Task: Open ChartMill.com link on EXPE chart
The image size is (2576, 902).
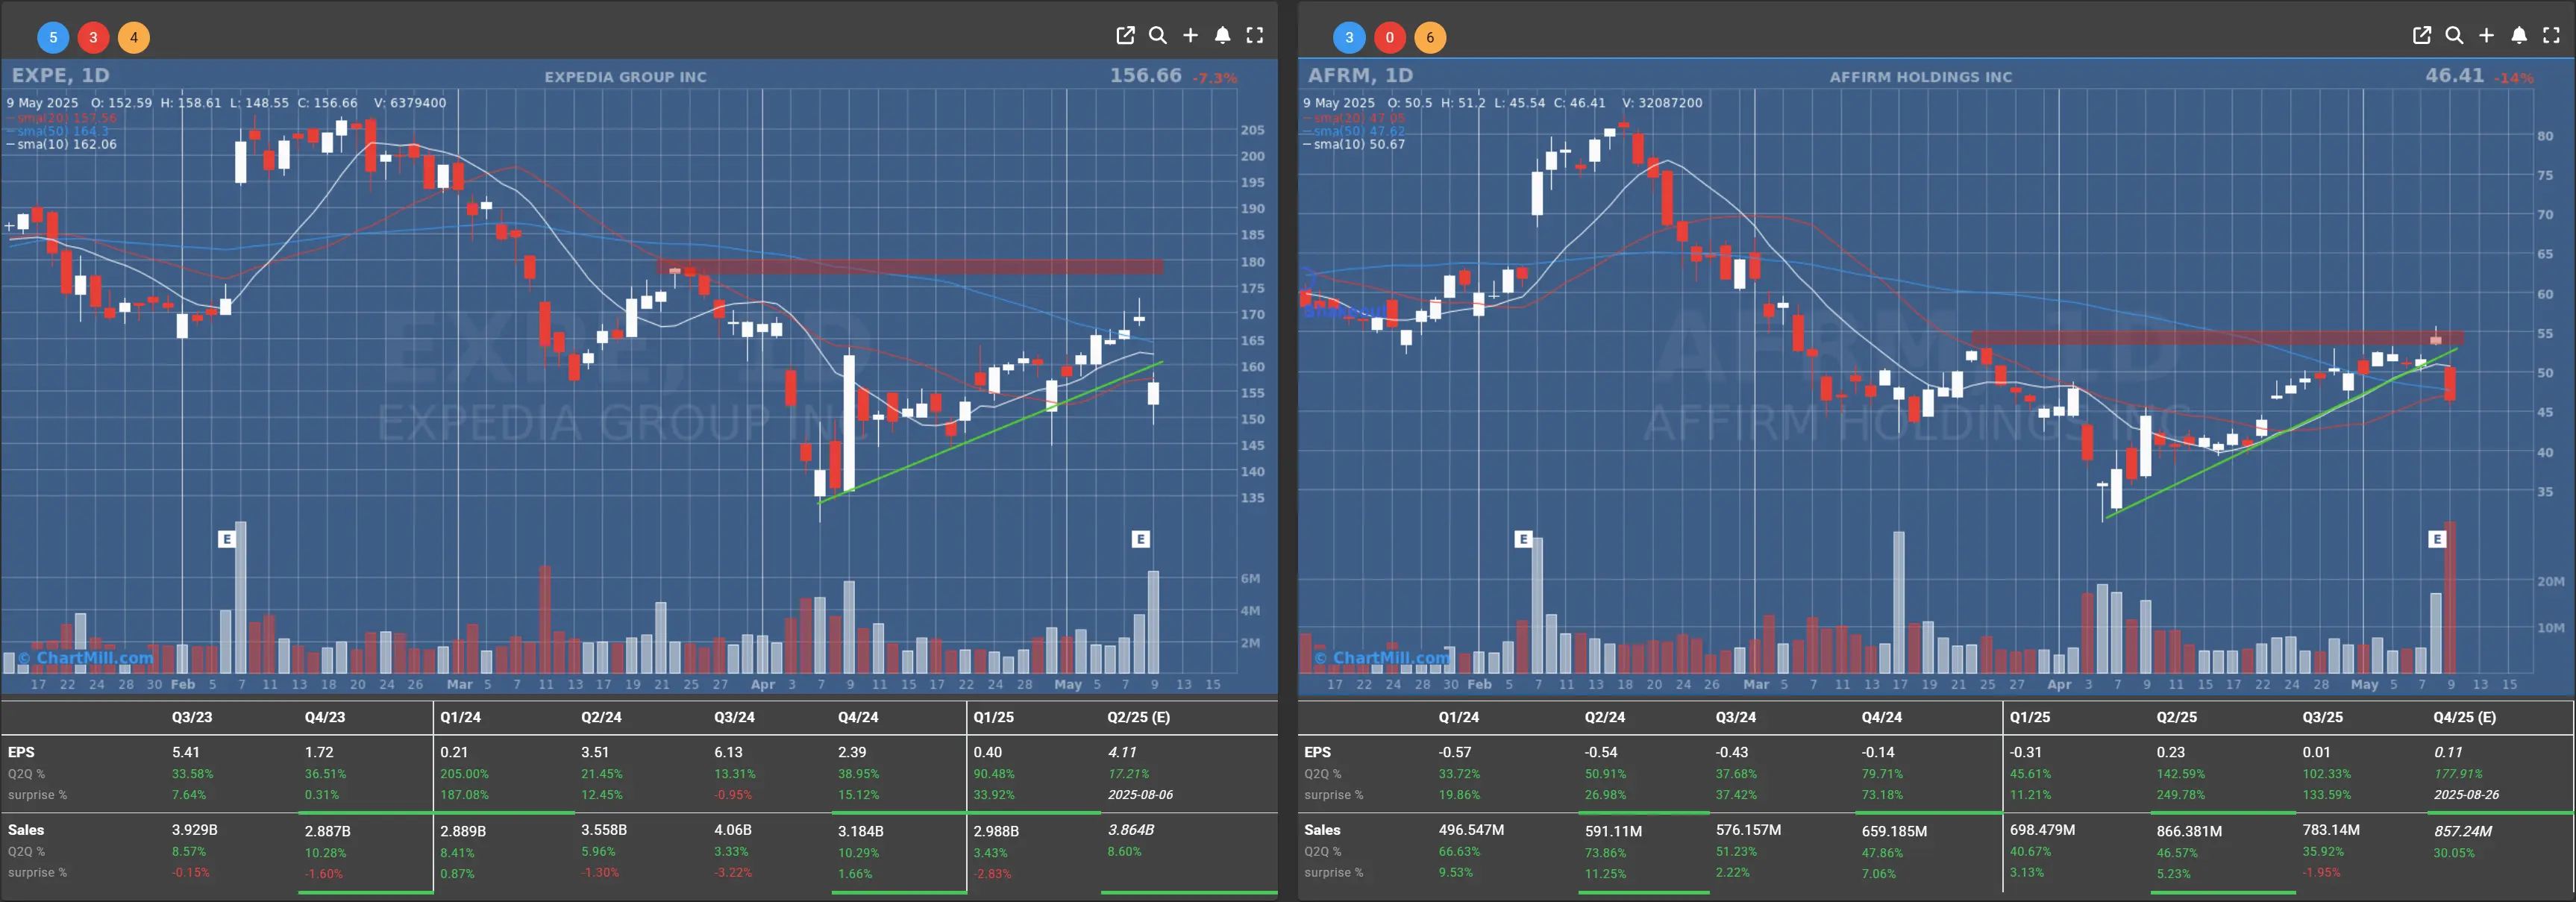Action: pyautogui.click(x=86, y=658)
